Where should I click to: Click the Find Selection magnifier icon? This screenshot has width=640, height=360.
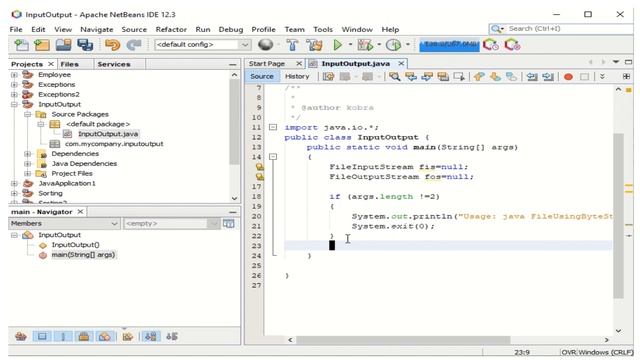coord(394,77)
